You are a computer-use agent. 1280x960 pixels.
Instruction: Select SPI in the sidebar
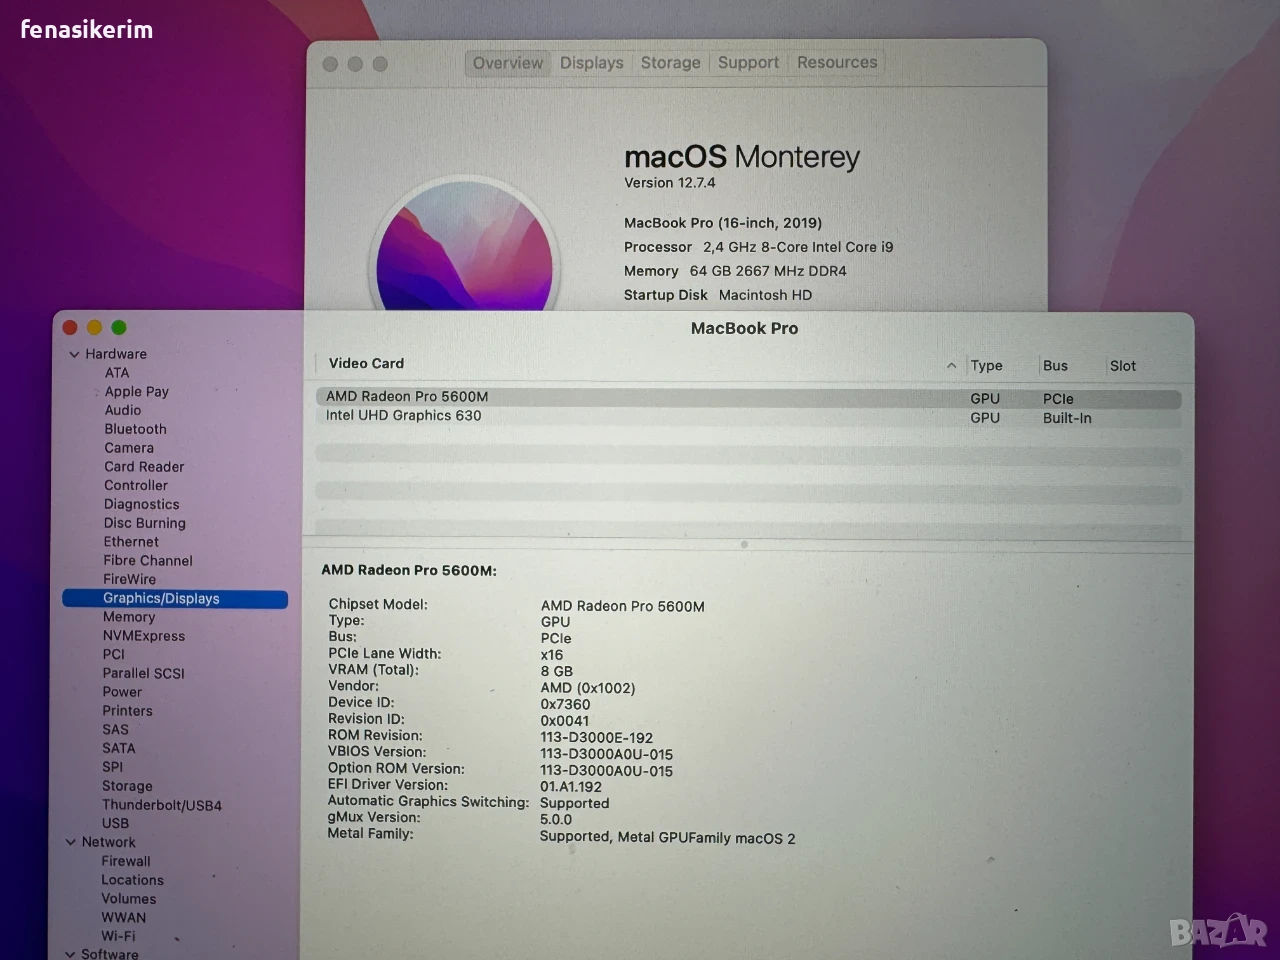[113, 767]
